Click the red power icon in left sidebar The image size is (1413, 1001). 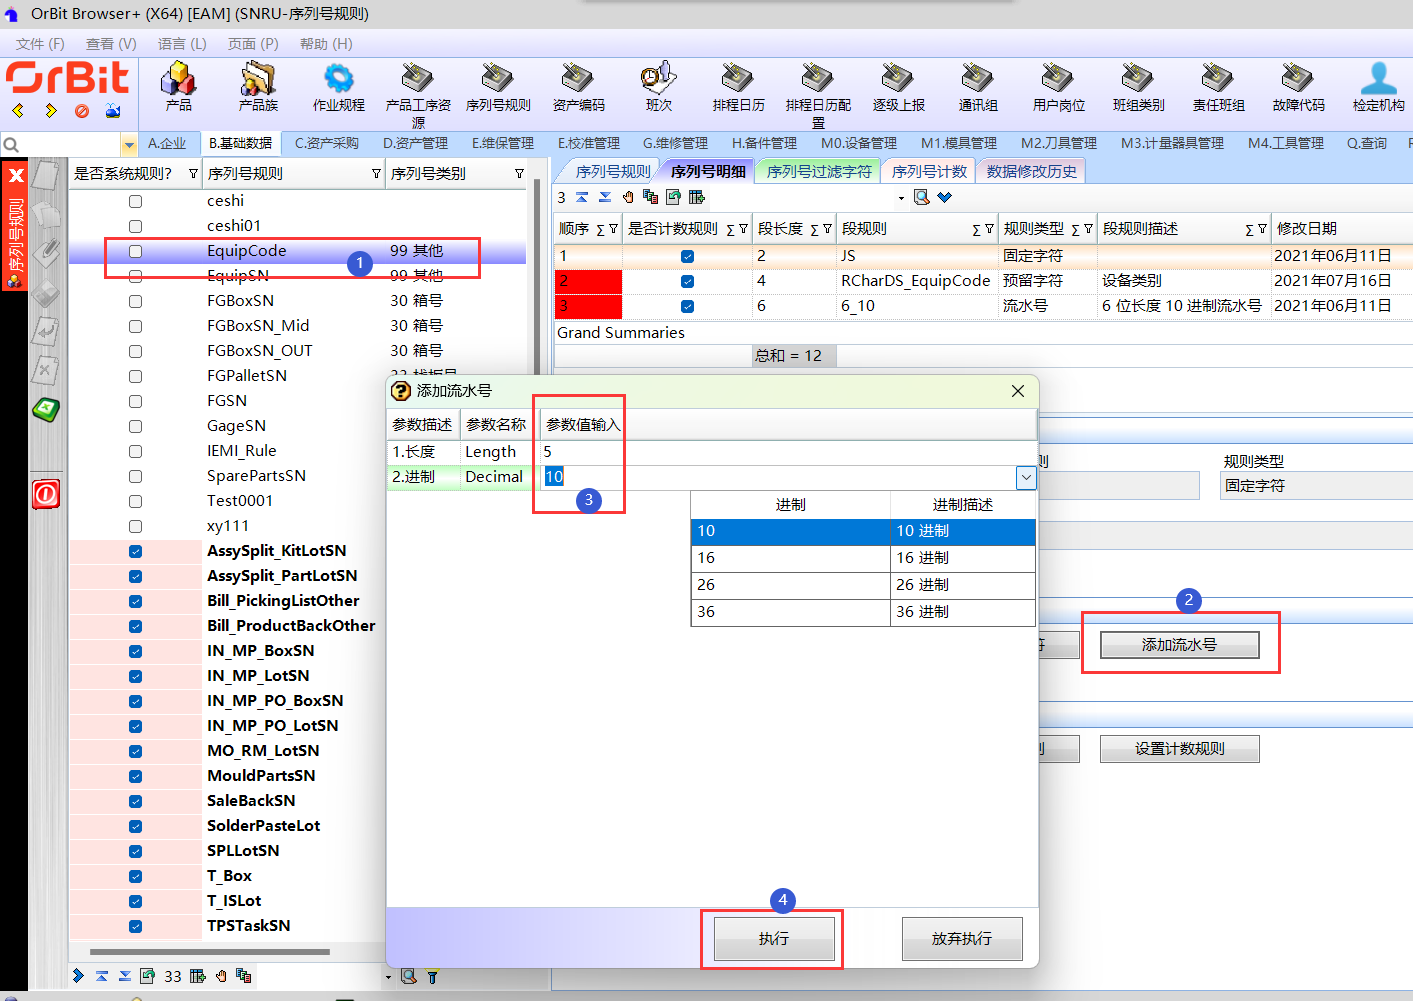pos(46,494)
